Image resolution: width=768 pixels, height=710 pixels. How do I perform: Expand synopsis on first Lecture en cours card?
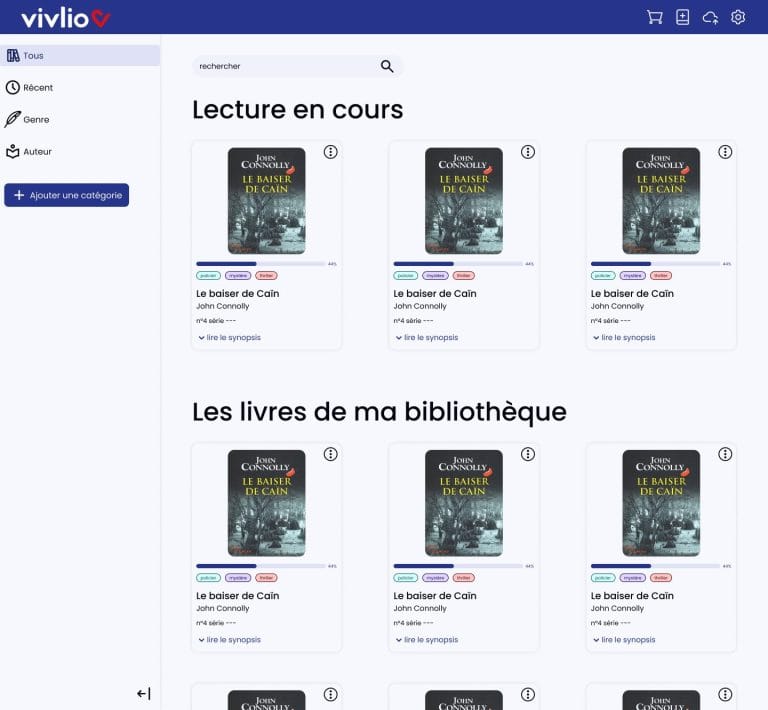coord(229,337)
